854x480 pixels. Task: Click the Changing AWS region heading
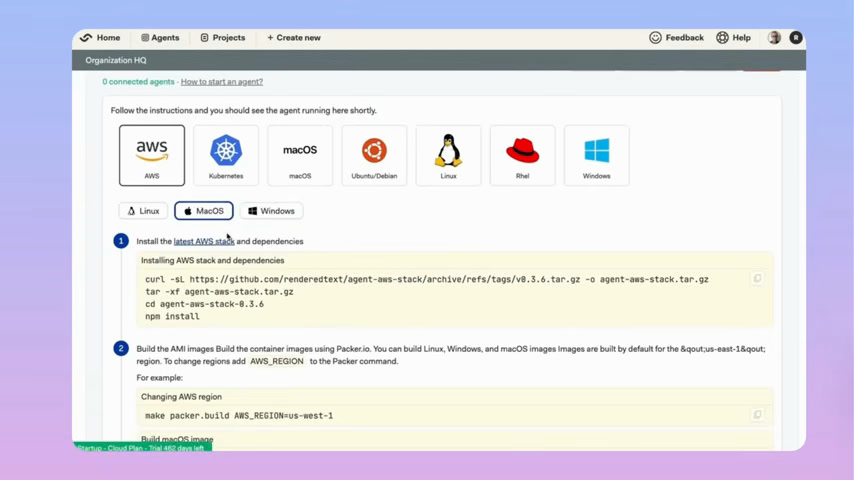pyautogui.click(x=181, y=397)
